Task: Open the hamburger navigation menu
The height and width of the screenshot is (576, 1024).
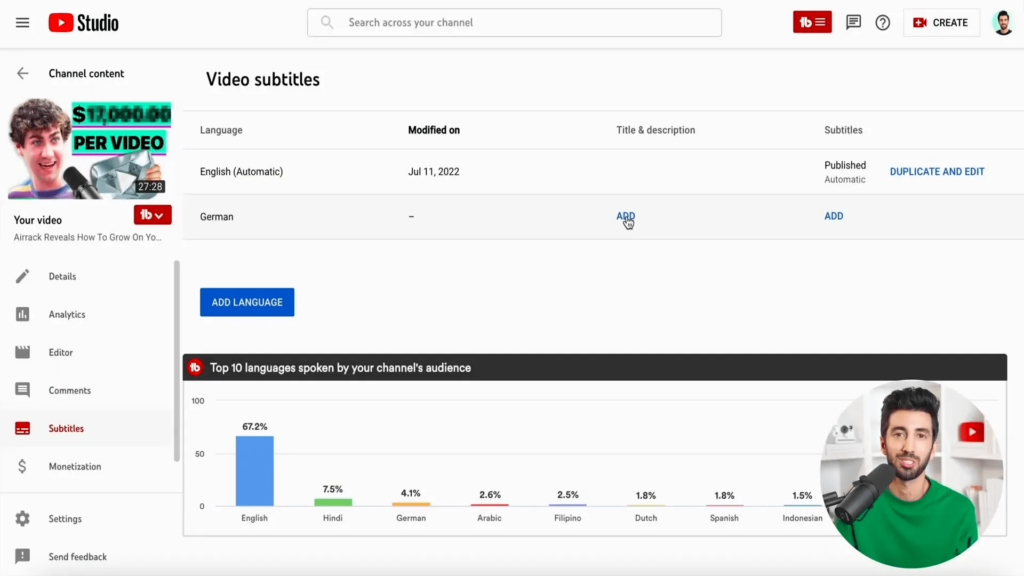Action: [22, 22]
